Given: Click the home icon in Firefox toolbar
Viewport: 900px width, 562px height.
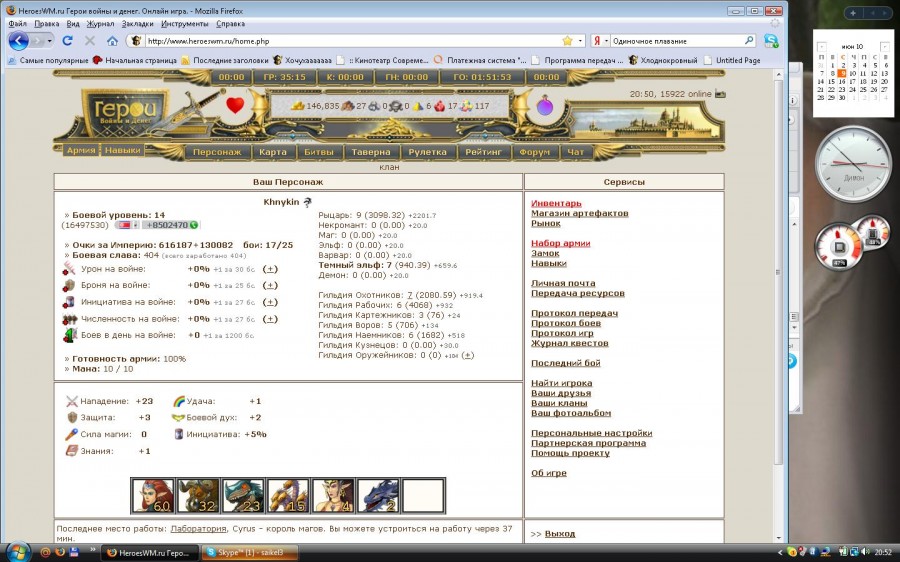Looking at the screenshot, I should pyautogui.click(x=112, y=41).
